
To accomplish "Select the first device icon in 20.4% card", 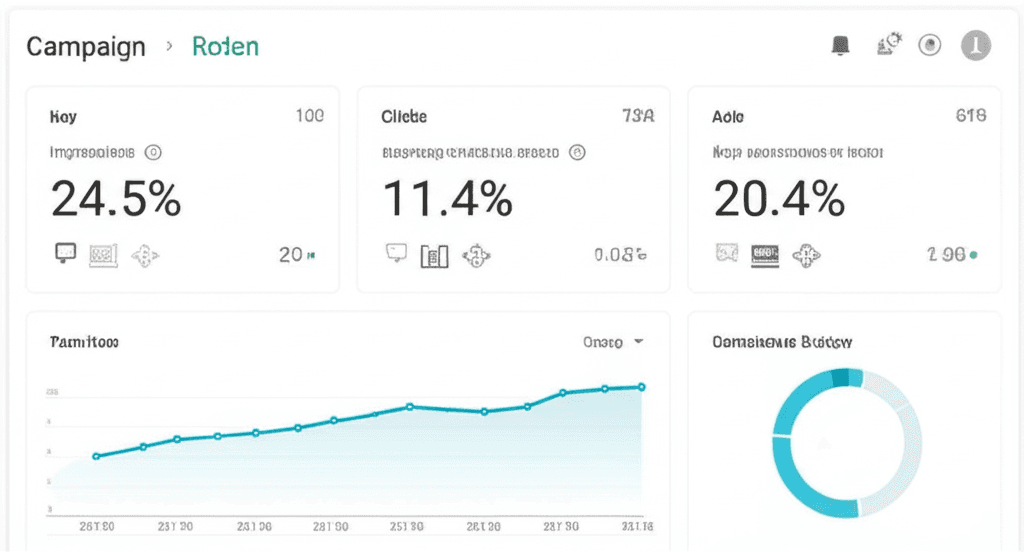I will 727,252.
